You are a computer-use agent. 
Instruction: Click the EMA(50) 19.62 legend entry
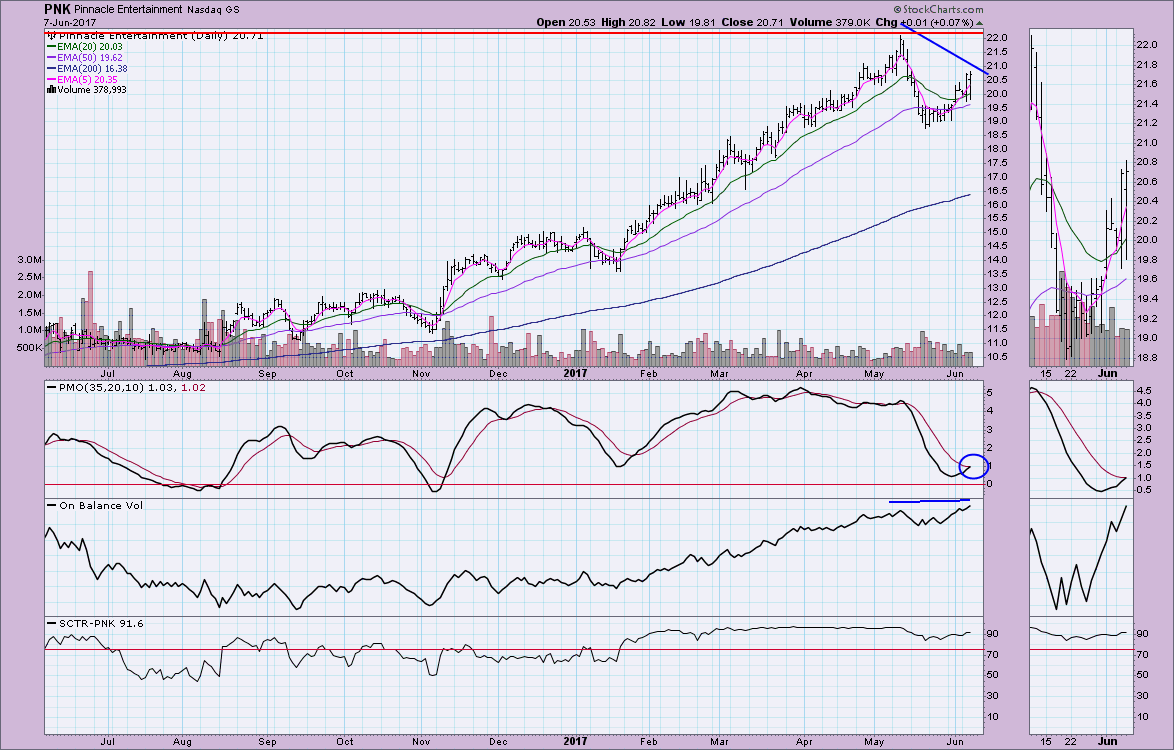click(x=85, y=58)
